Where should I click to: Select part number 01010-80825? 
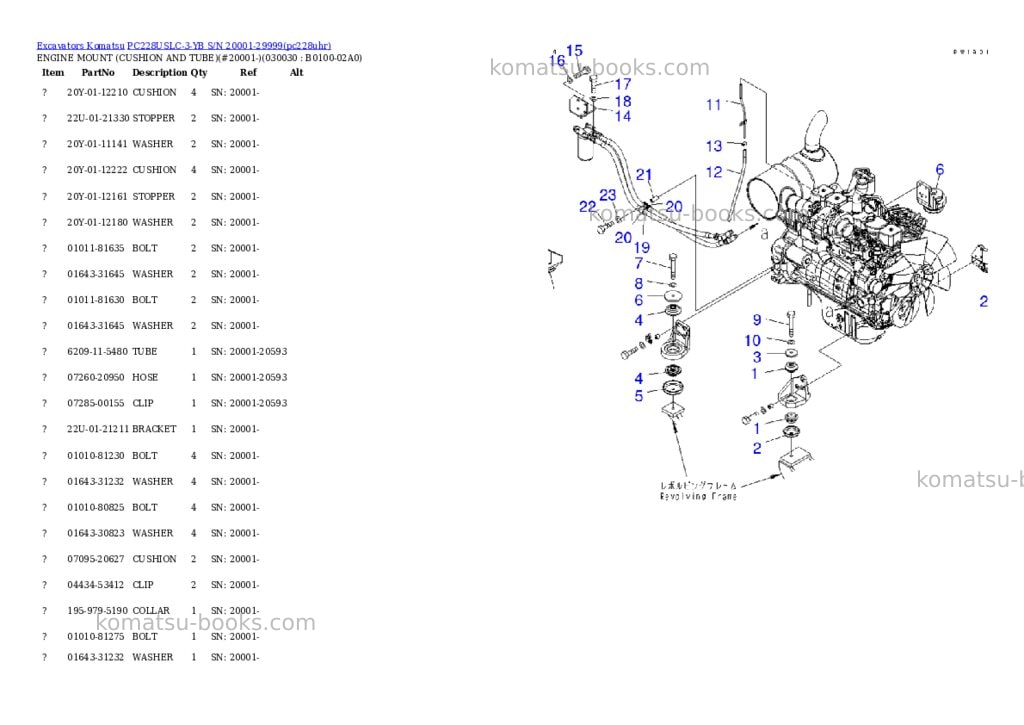95,508
